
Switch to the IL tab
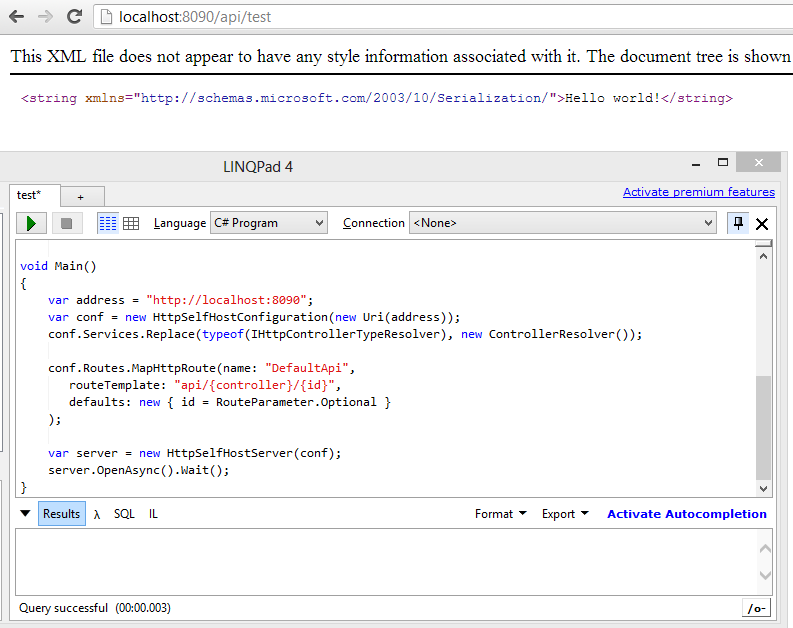[153, 514]
